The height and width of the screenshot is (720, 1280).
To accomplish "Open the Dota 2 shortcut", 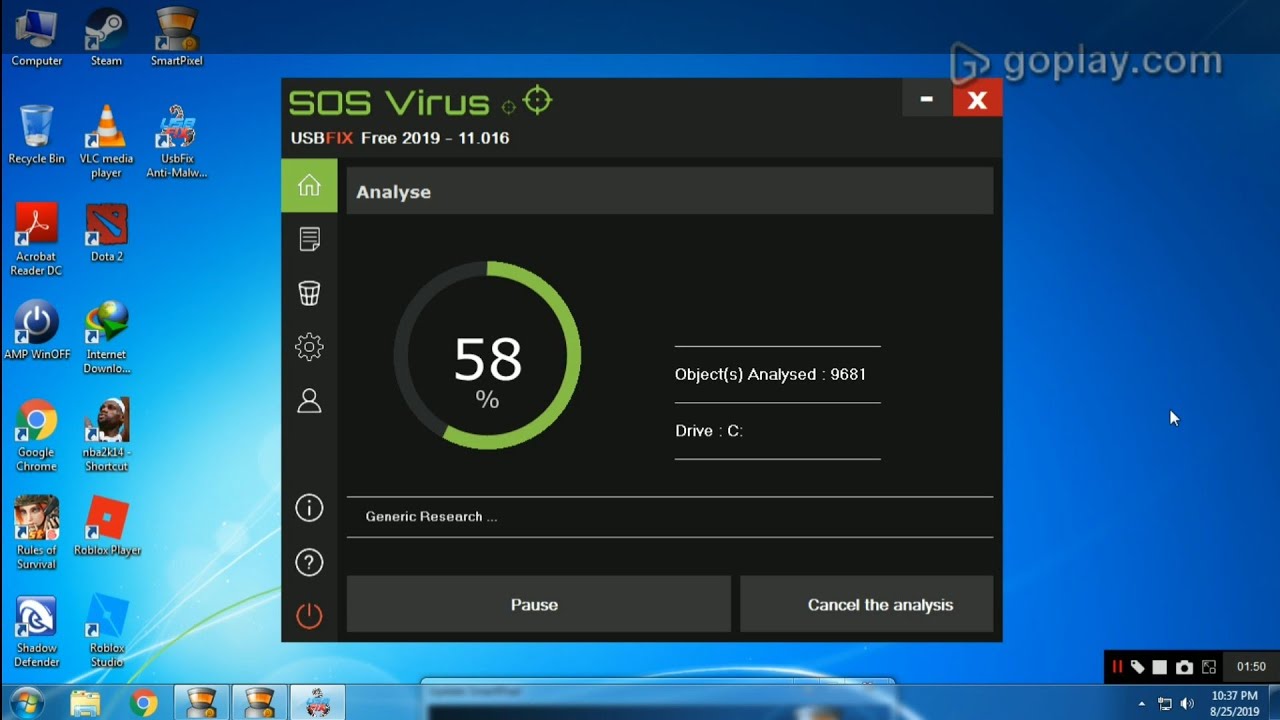I will click(x=106, y=233).
